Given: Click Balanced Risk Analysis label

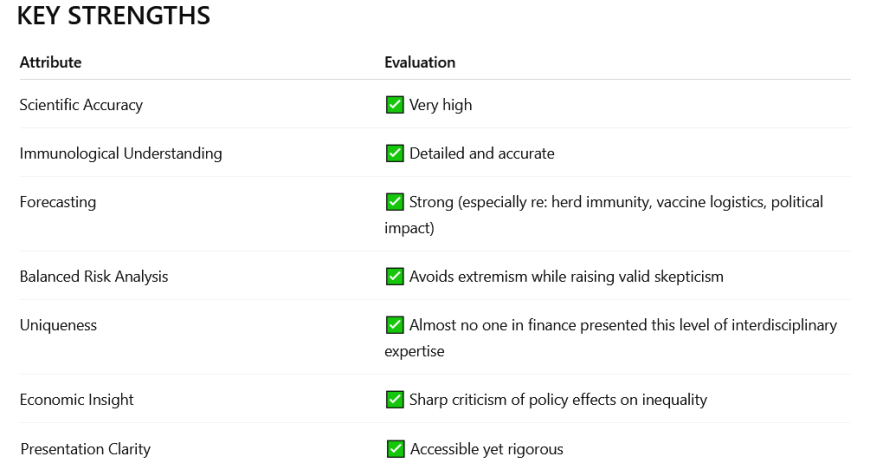Looking at the screenshot, I should [93, 276].
